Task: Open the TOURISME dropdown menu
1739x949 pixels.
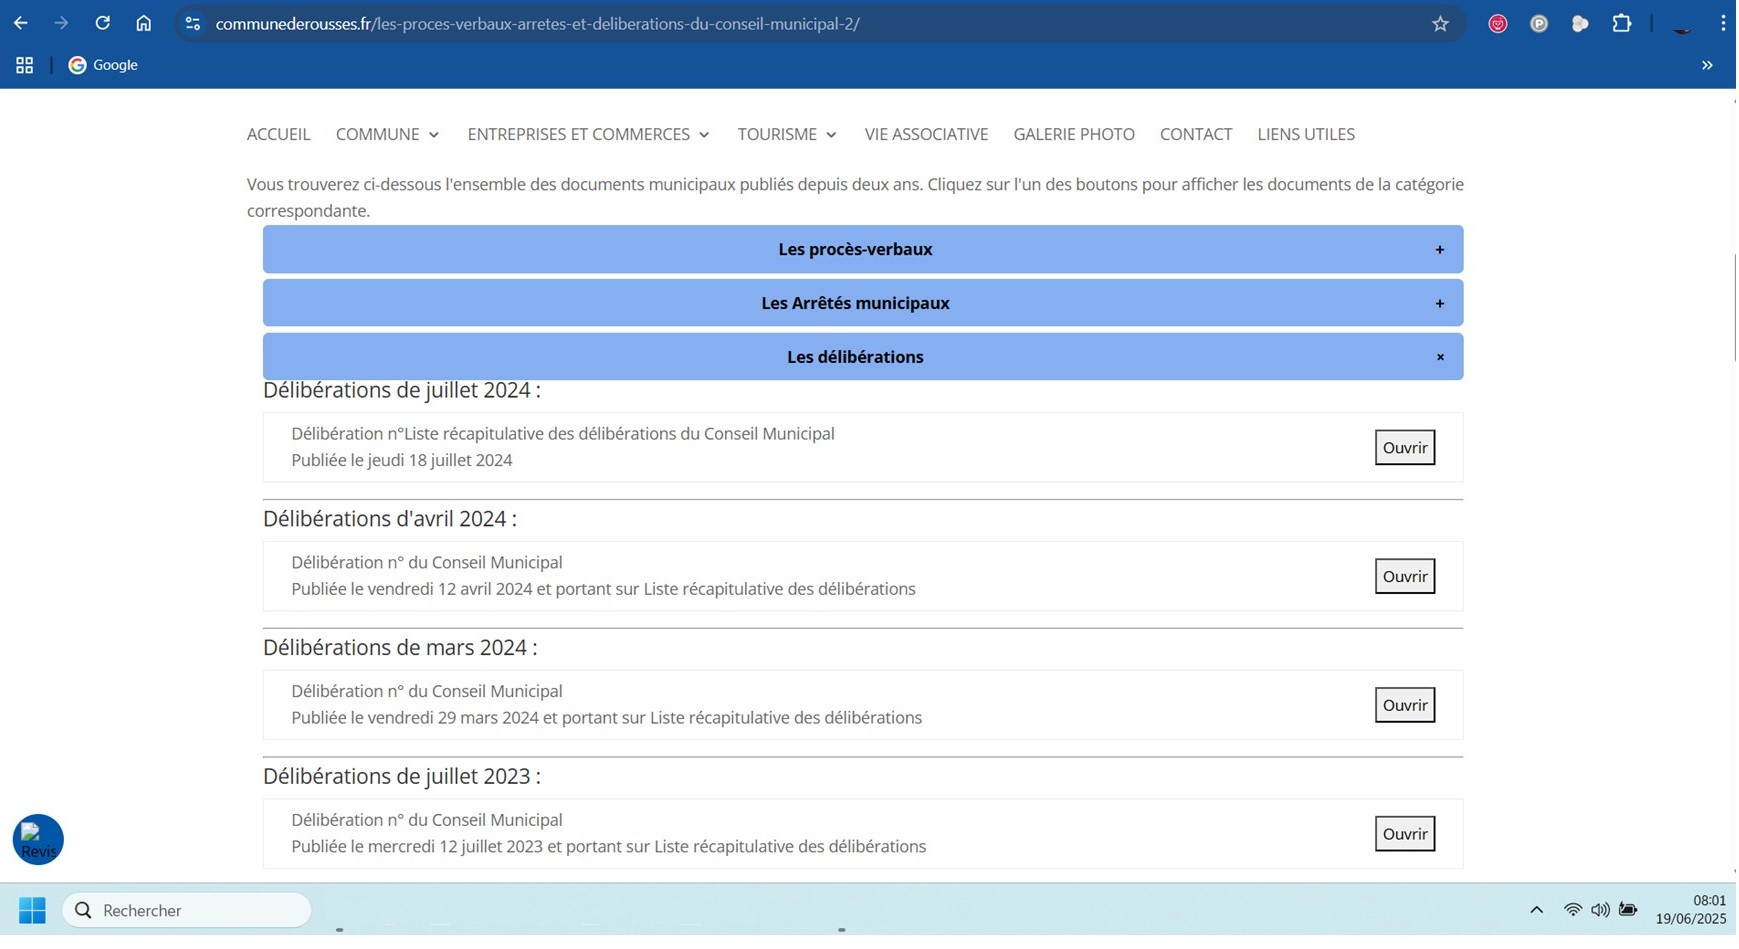Action: tap(787, 134)
